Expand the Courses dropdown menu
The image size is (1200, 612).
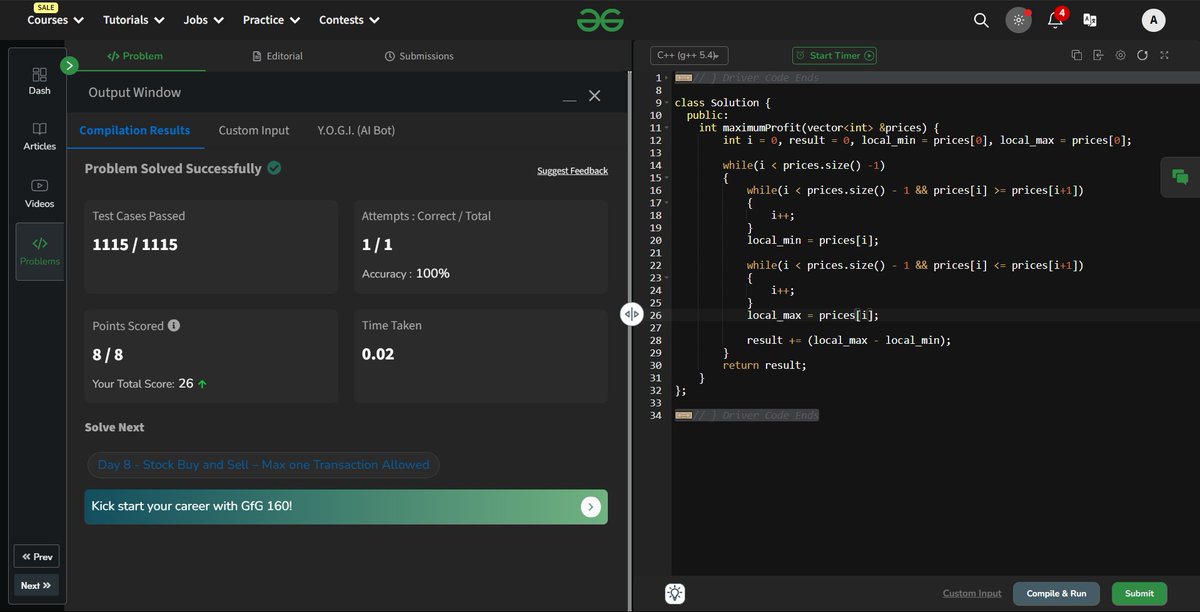56,20
